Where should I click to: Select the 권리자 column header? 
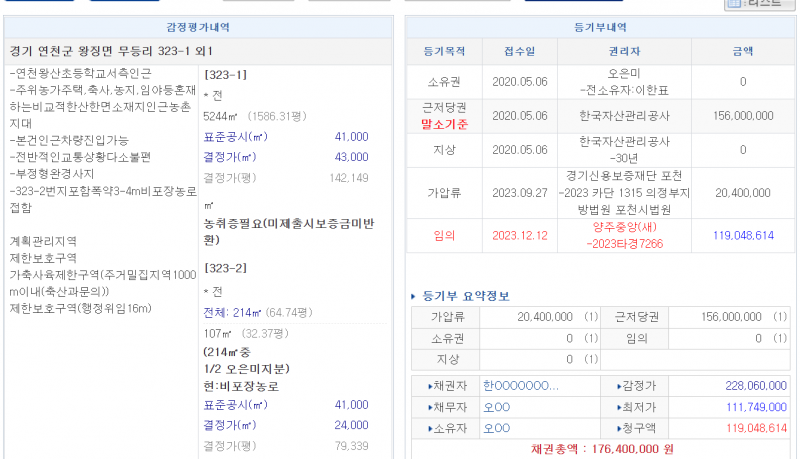click(x=625, y=51)
